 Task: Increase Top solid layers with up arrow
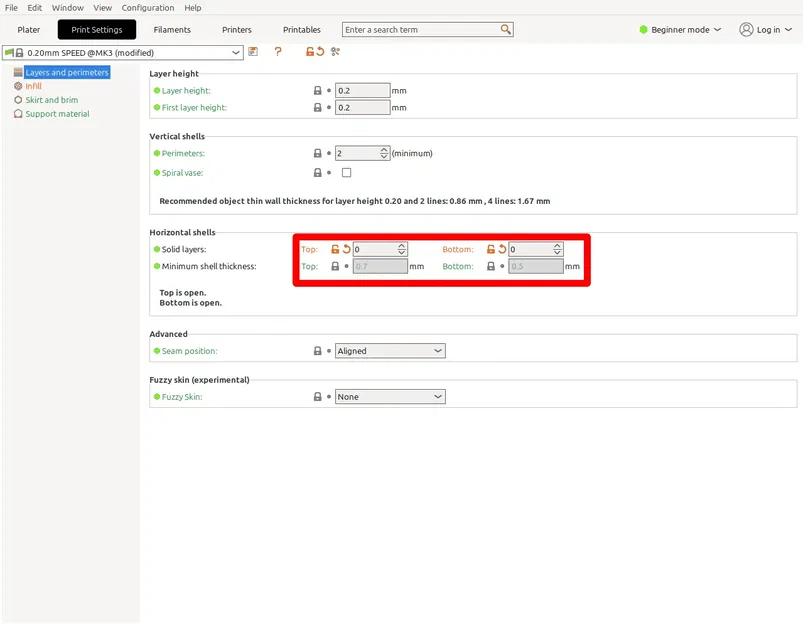[x=402, y=246]
